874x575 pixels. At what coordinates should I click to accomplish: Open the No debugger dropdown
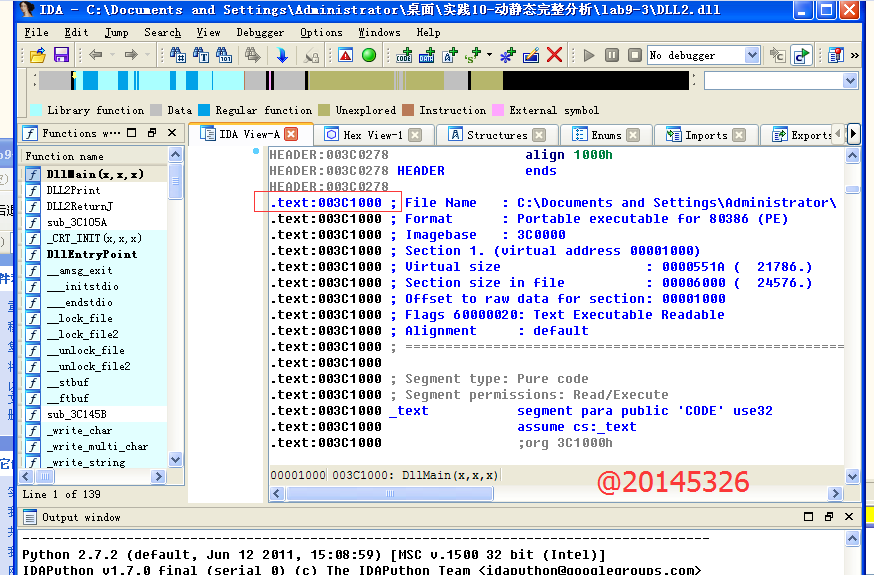pos(752,55)
